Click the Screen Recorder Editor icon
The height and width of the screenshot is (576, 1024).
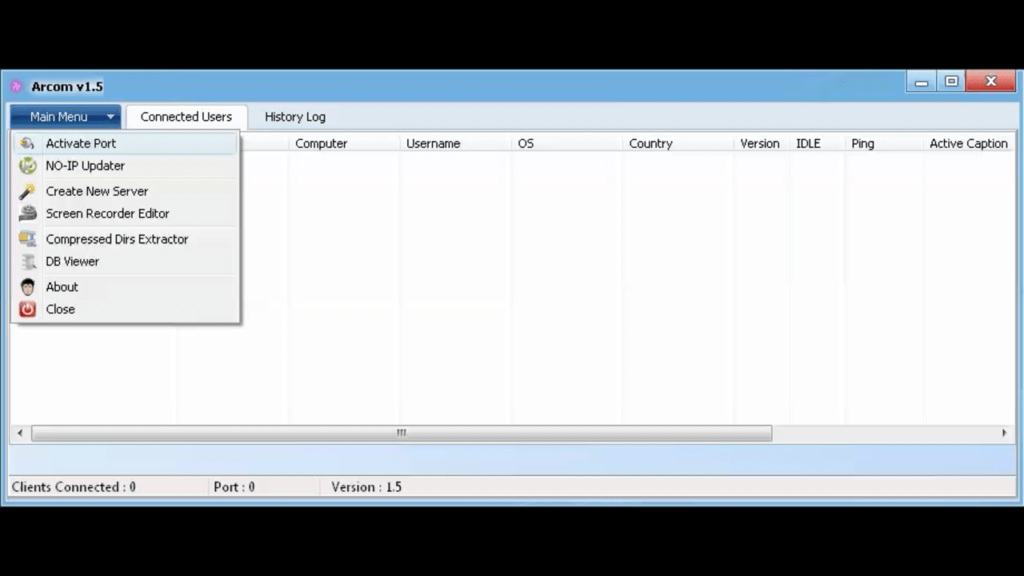pos(27,214)
